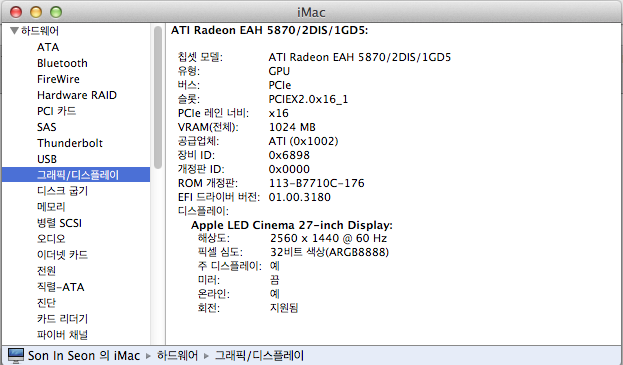
Task: Select Bluetooth in the sidebar
Action: point(62,63)
